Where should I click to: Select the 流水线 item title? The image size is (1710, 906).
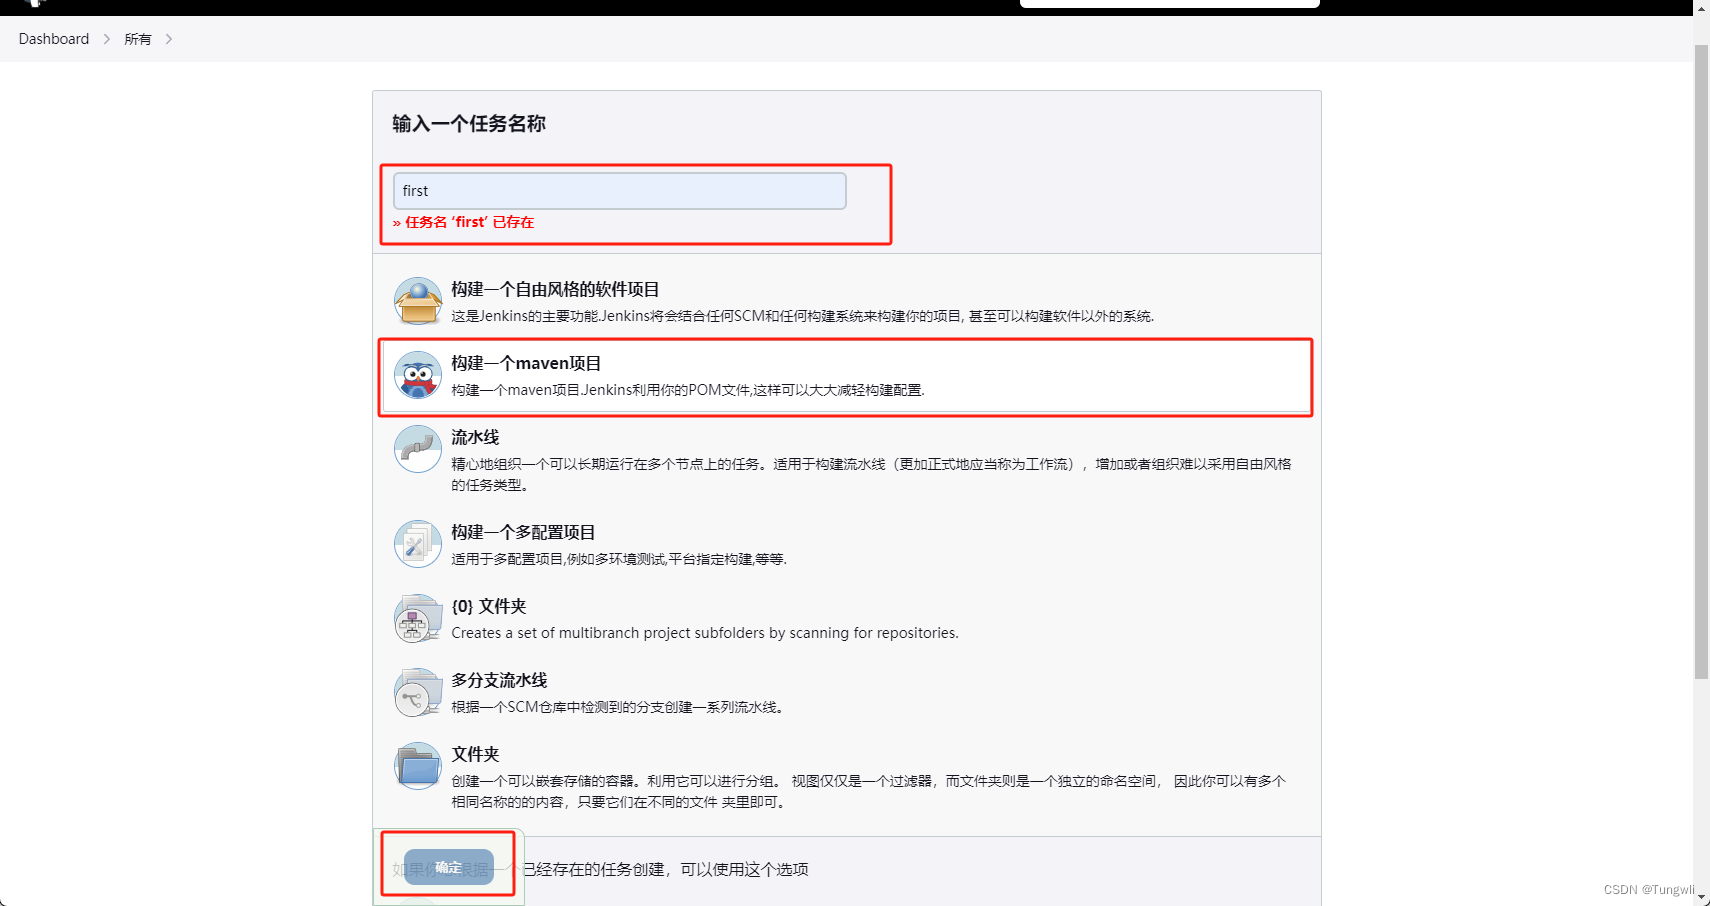[475, 437]
